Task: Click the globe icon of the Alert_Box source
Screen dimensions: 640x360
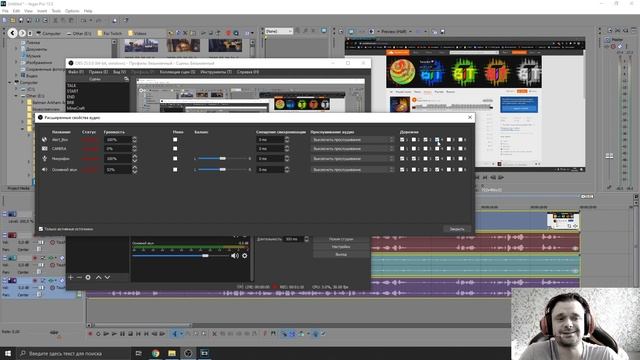Action: [44, 140]
